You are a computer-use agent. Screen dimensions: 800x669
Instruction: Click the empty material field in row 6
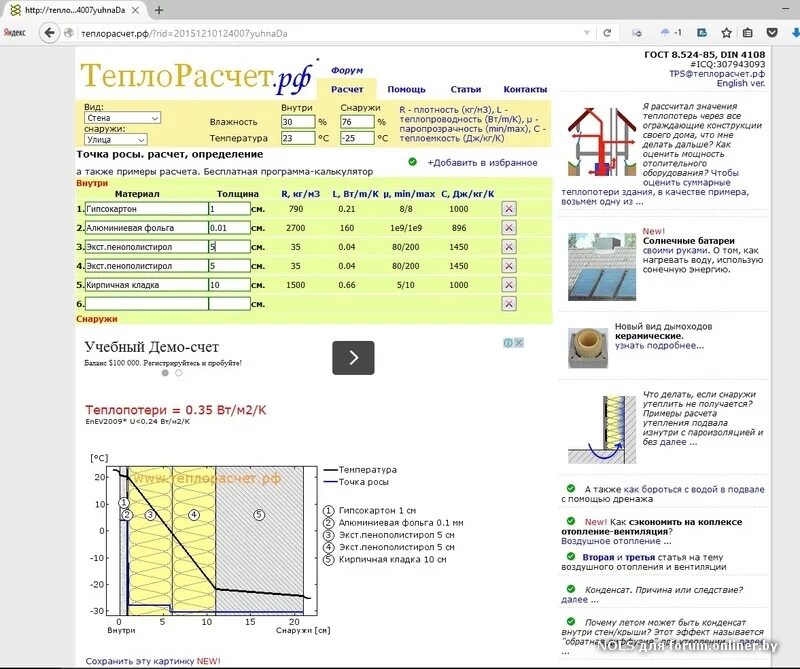(x=146, y=304)
